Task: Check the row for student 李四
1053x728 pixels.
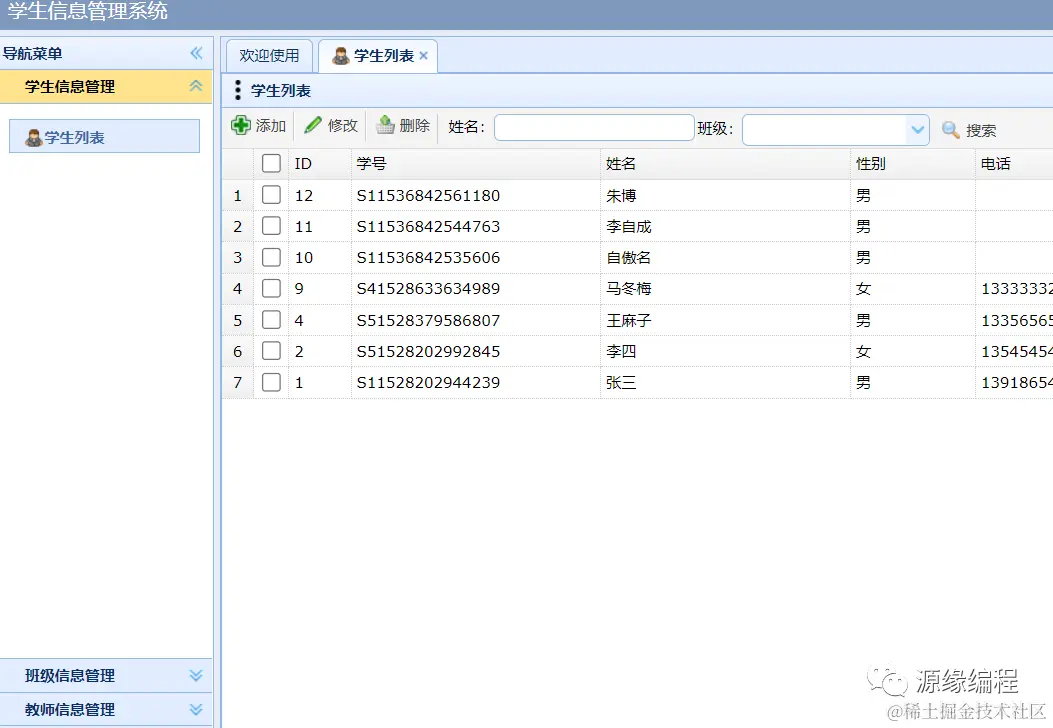Action: 271,351
